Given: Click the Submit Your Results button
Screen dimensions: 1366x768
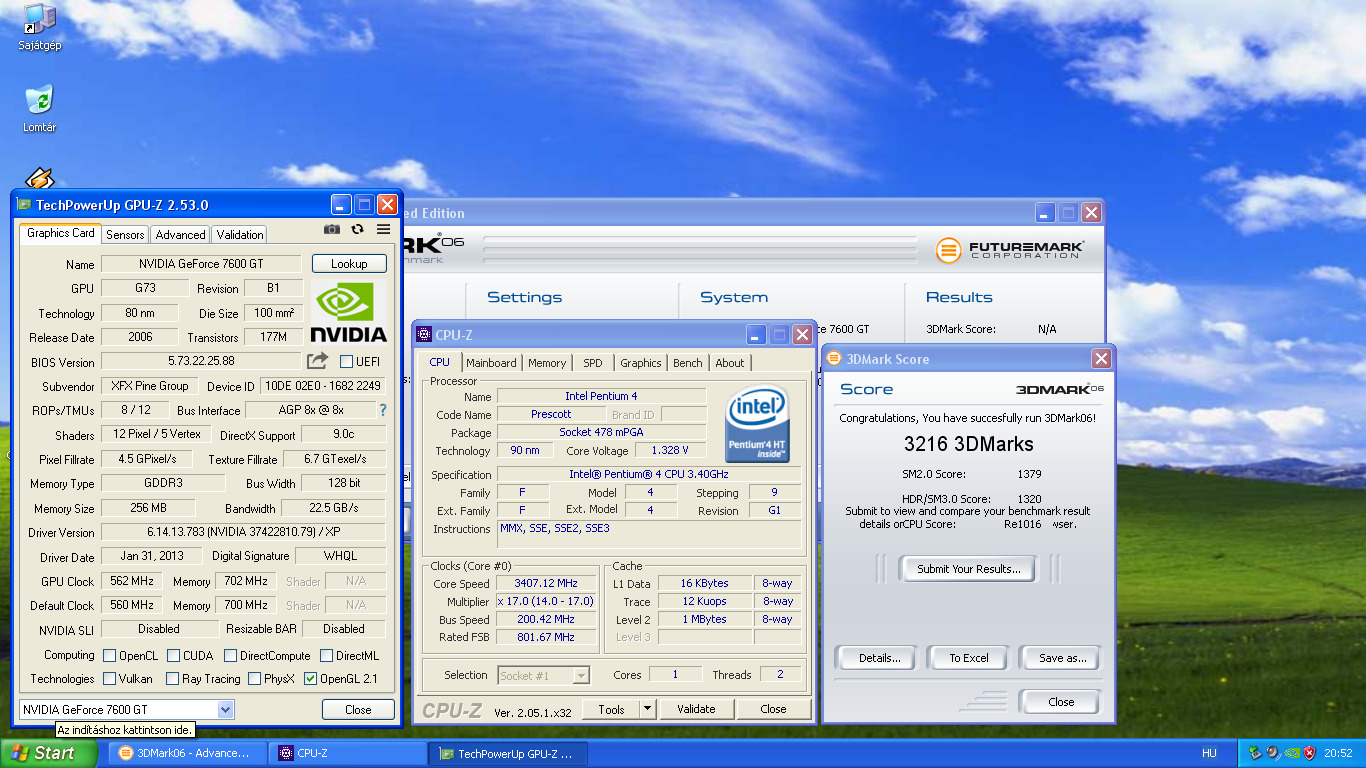Looking at the screenshot, I should 969,569.
